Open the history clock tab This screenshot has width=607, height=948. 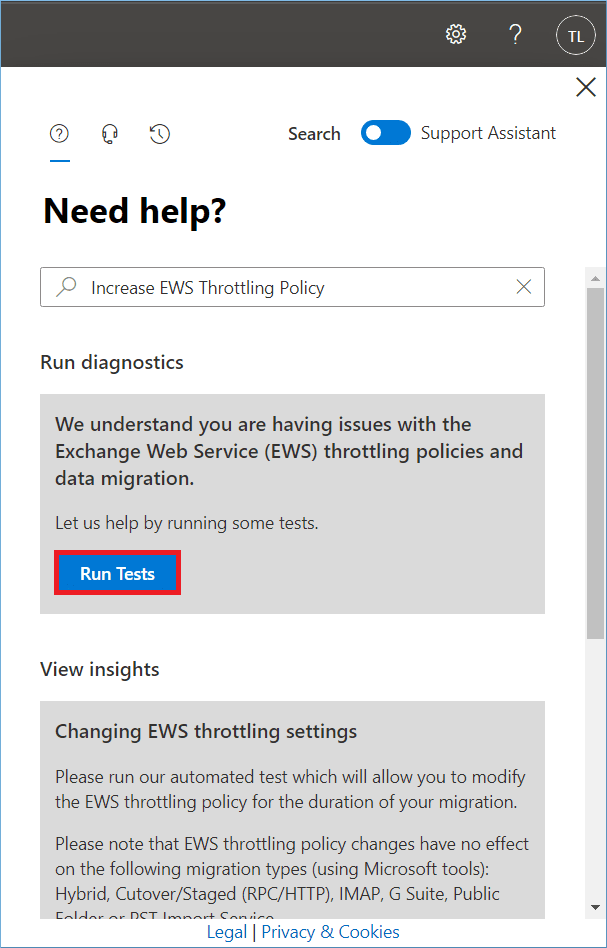[x=160, y=134]
